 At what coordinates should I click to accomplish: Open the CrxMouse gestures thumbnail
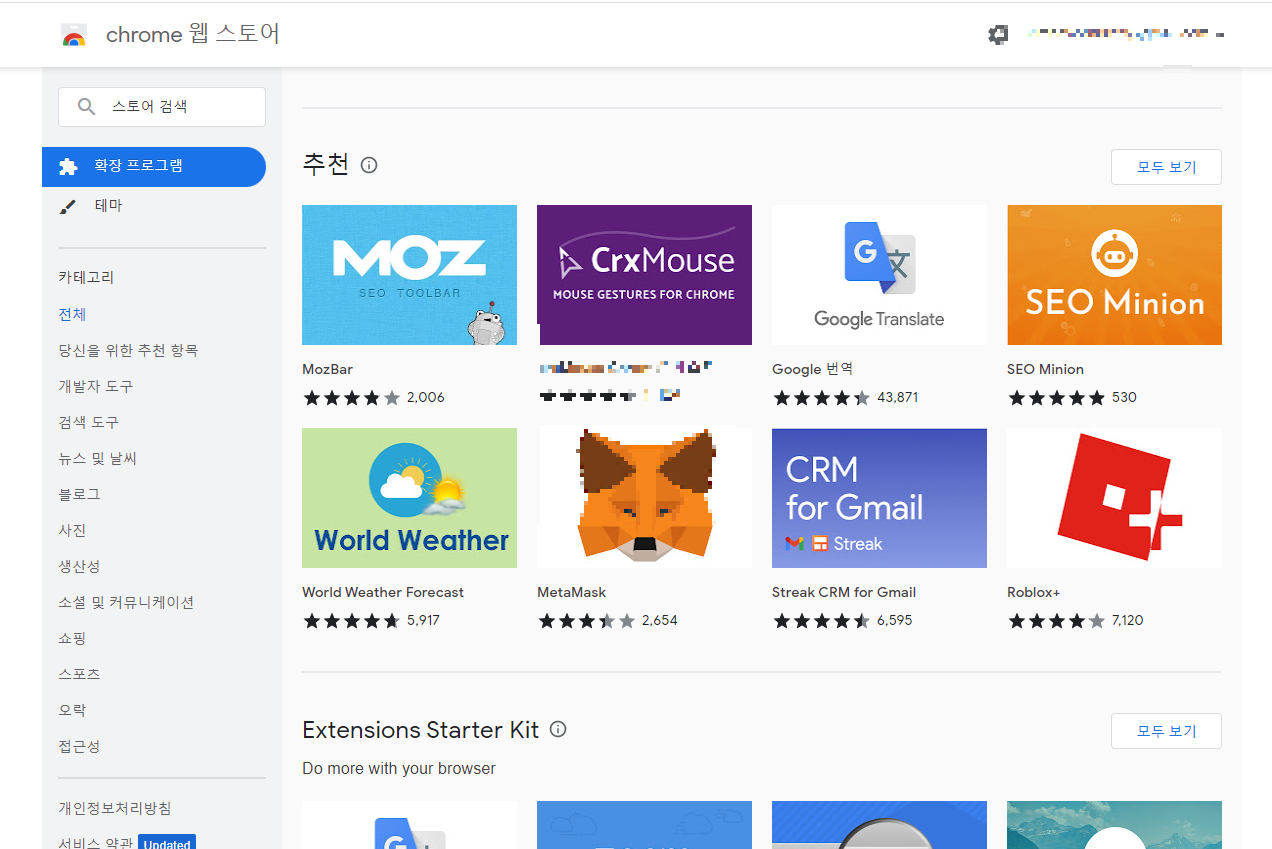coord(644,275)
